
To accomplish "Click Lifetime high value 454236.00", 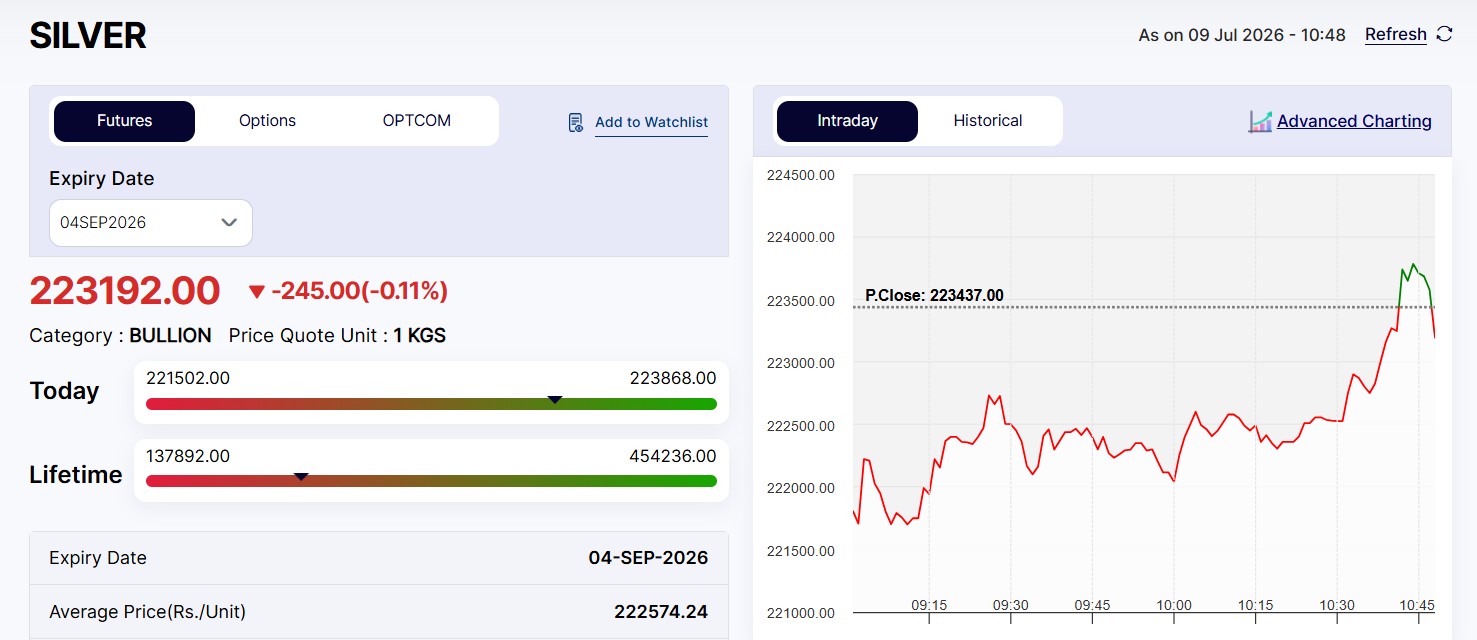I will pos(673,456).
